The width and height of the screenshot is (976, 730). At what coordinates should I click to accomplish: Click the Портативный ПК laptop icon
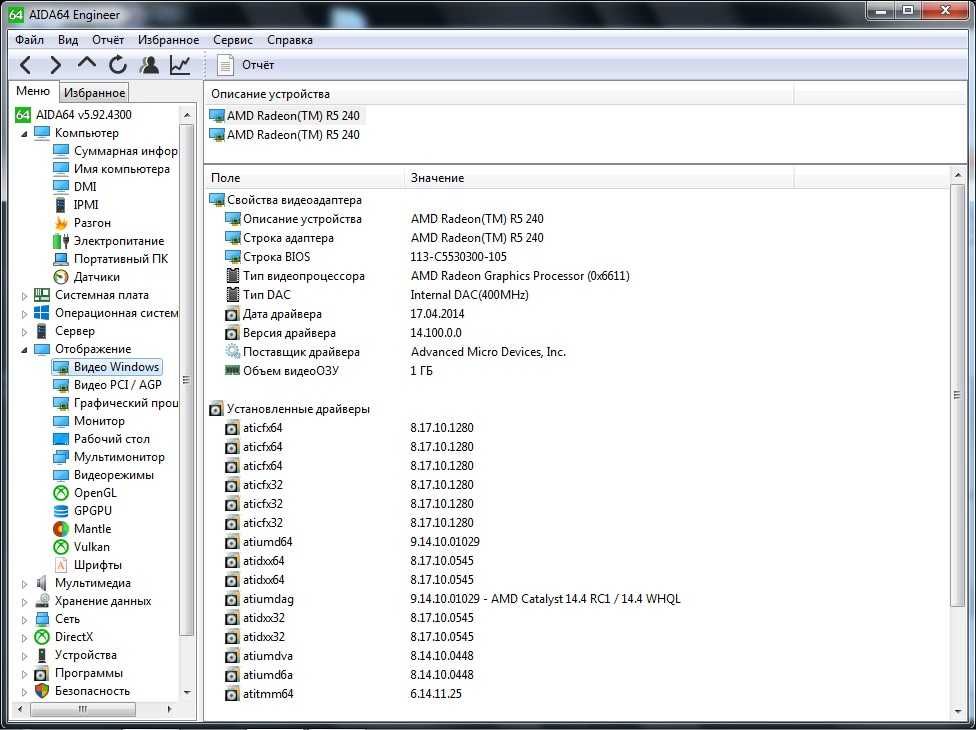point(60,259)
